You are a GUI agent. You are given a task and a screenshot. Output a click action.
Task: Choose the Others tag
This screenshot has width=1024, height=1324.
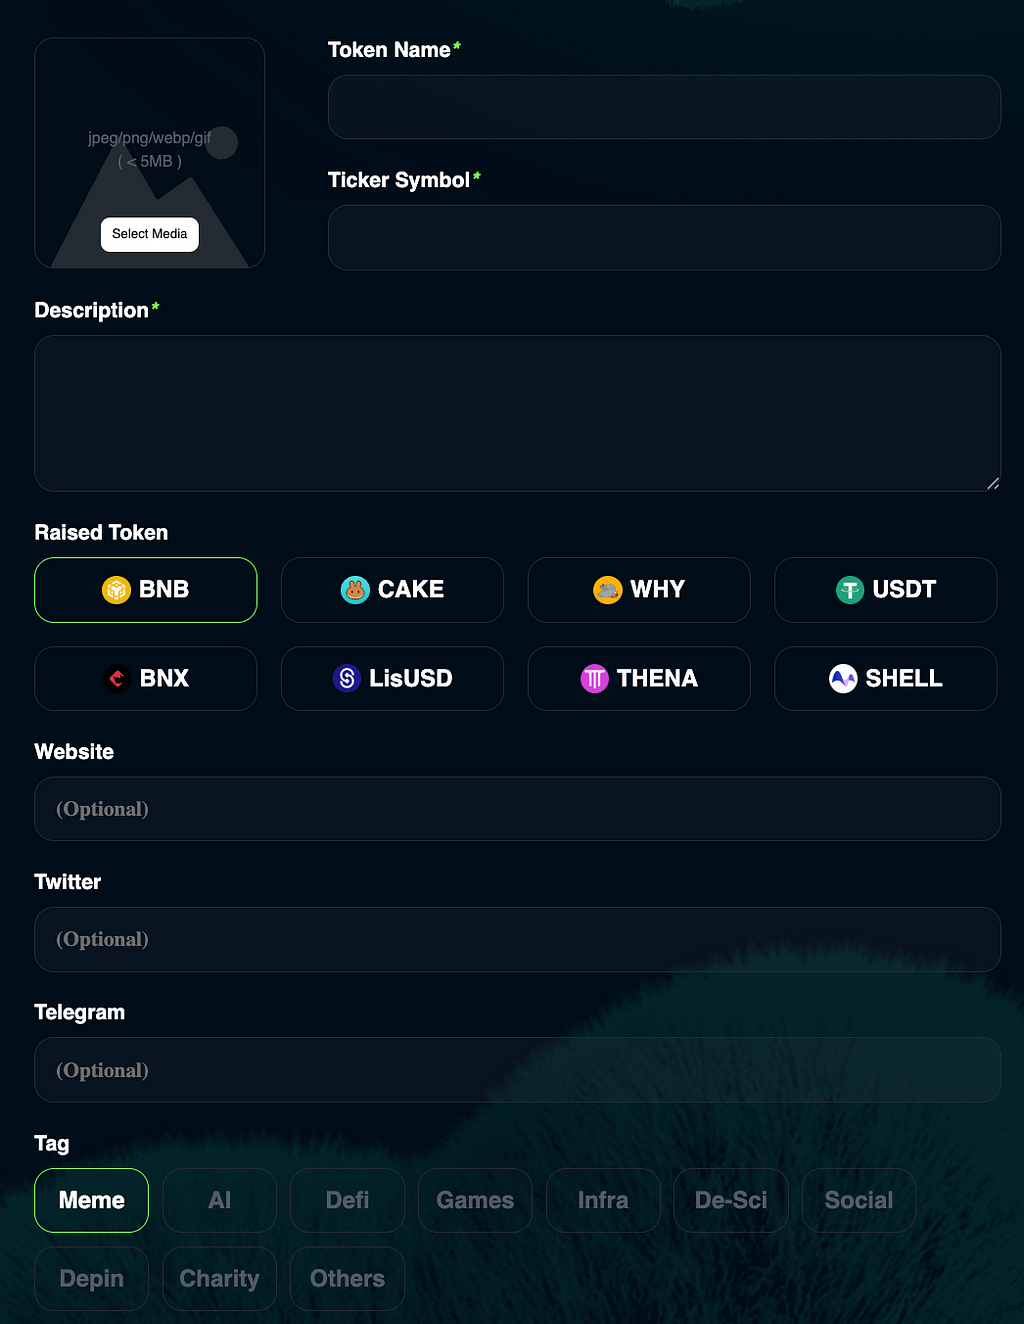point(347,1278)
